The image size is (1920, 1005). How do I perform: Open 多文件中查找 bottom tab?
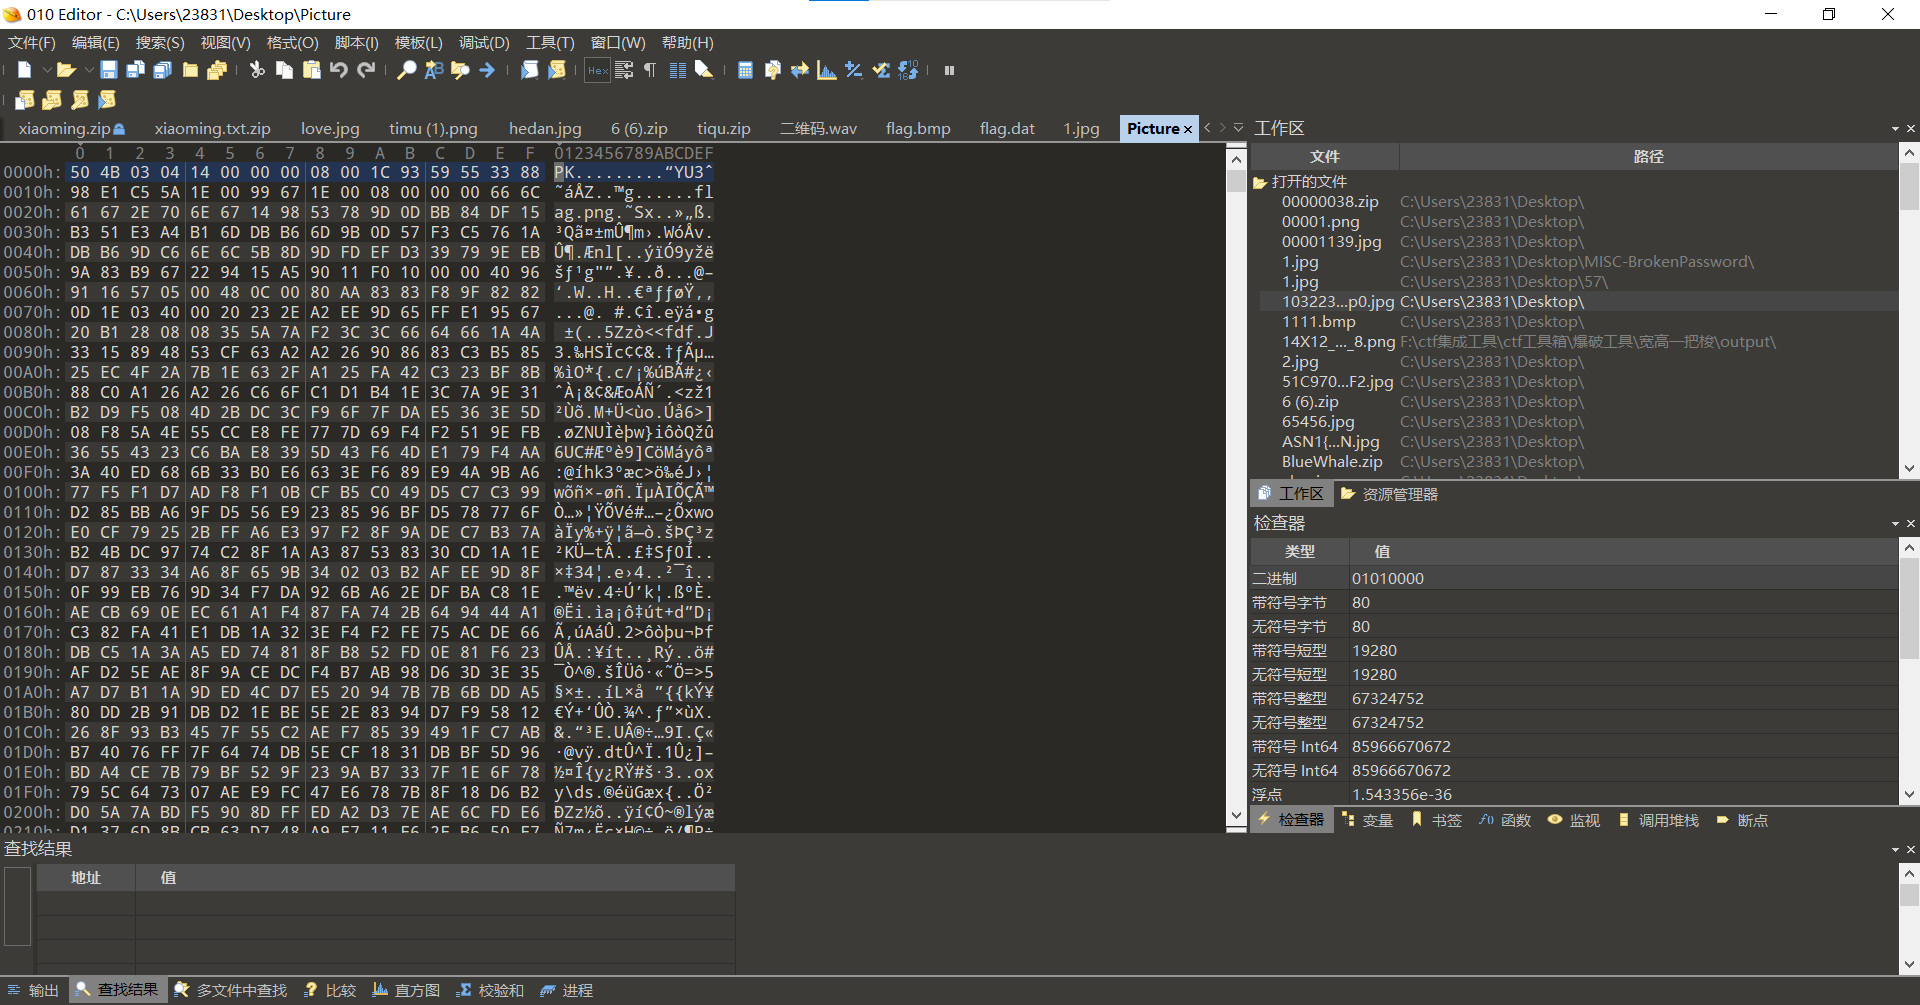click(x=230, y=990)
